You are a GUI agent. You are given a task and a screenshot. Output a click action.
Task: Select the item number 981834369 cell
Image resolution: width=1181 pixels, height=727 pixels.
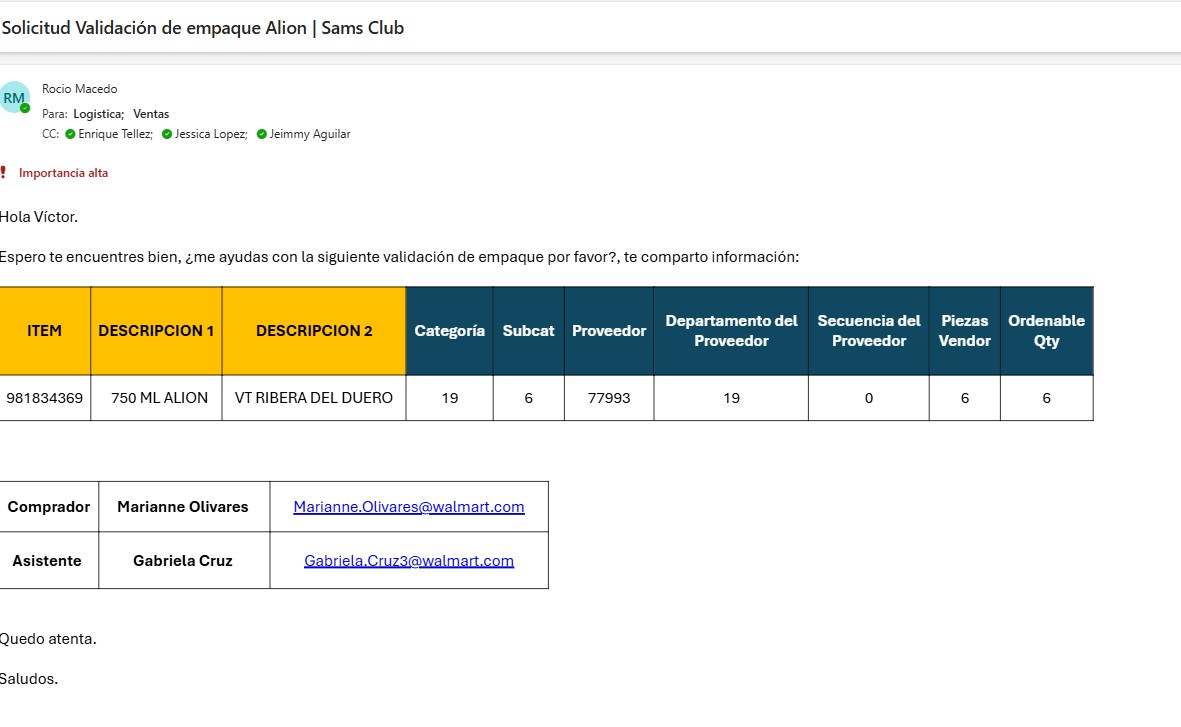44,398
